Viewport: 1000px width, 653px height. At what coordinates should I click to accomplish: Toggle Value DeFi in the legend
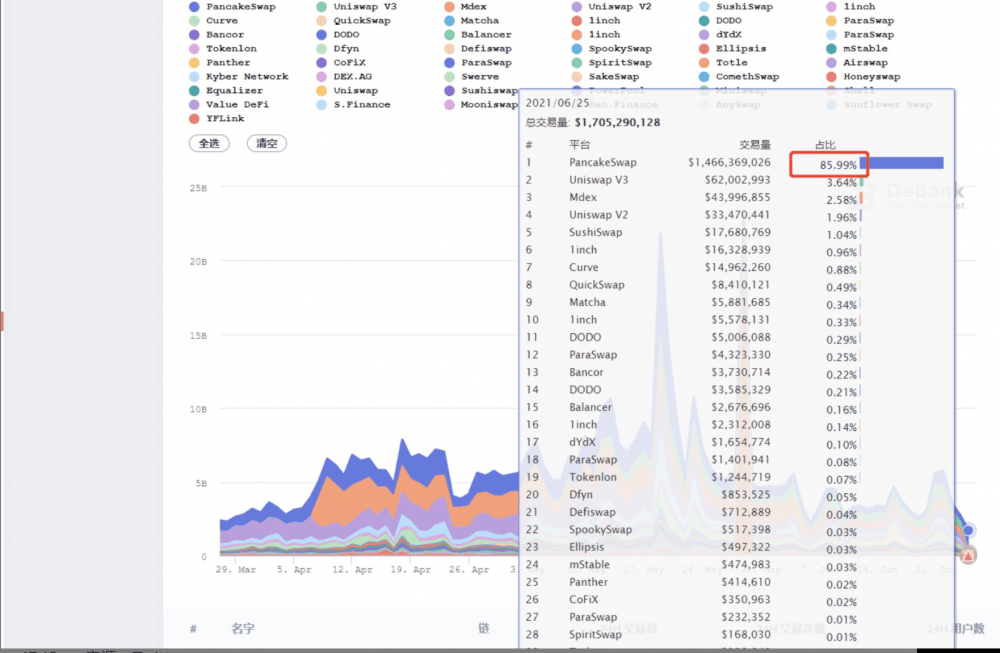tap(230, 105)
